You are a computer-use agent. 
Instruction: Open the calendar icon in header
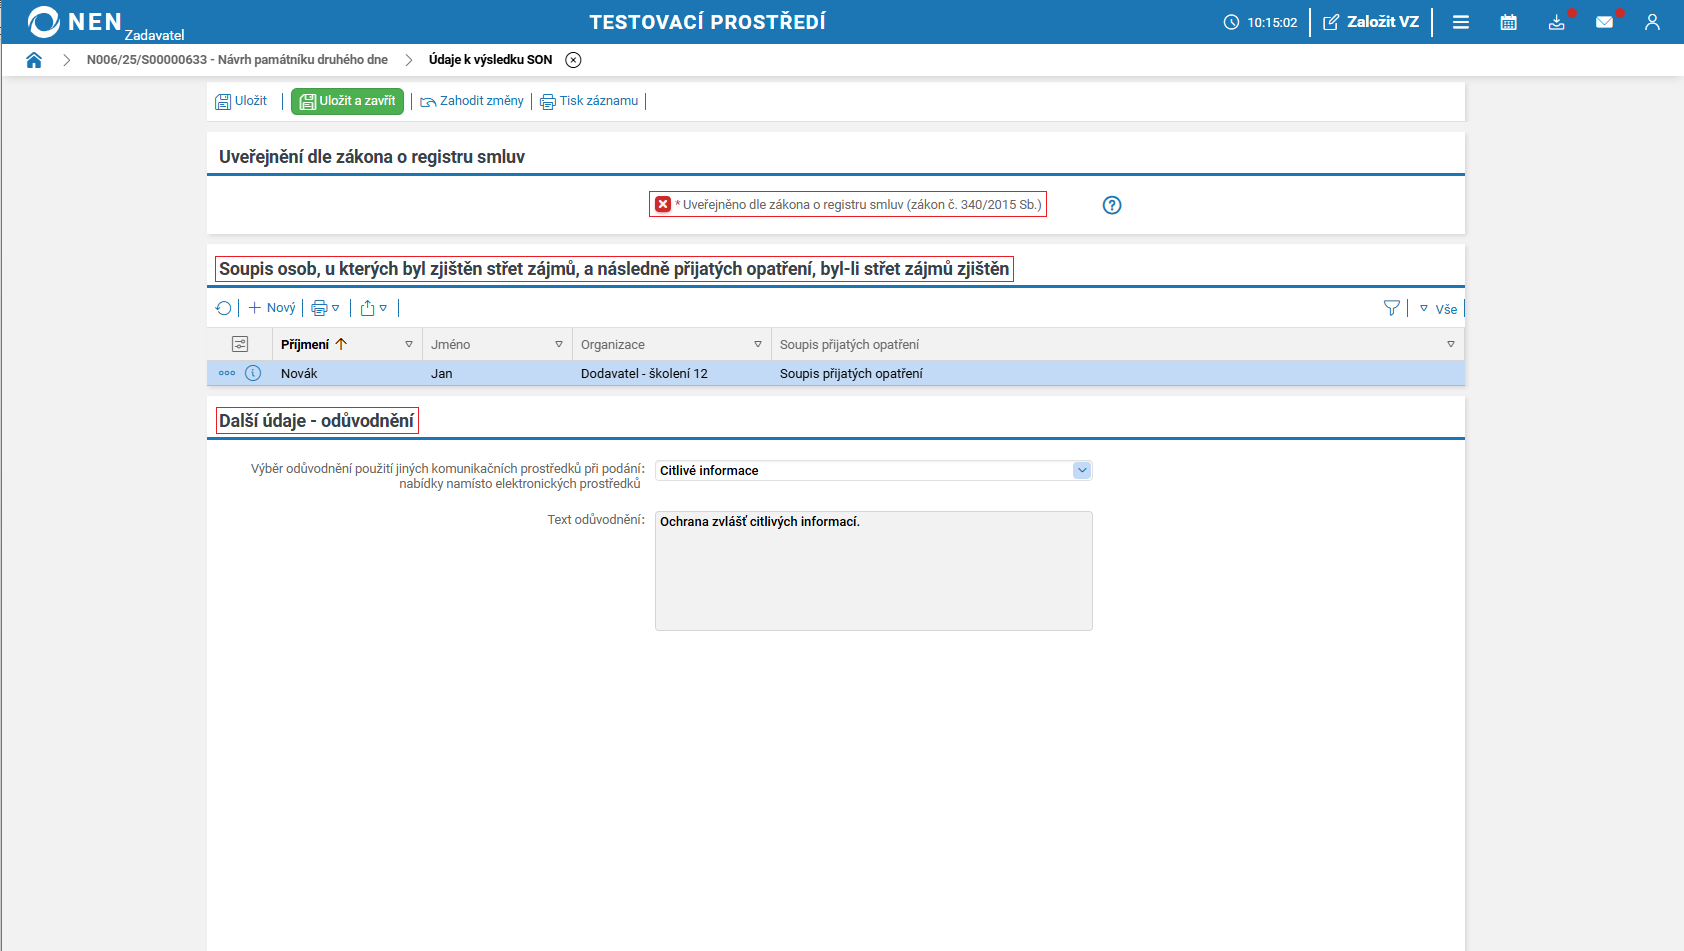1509,22
